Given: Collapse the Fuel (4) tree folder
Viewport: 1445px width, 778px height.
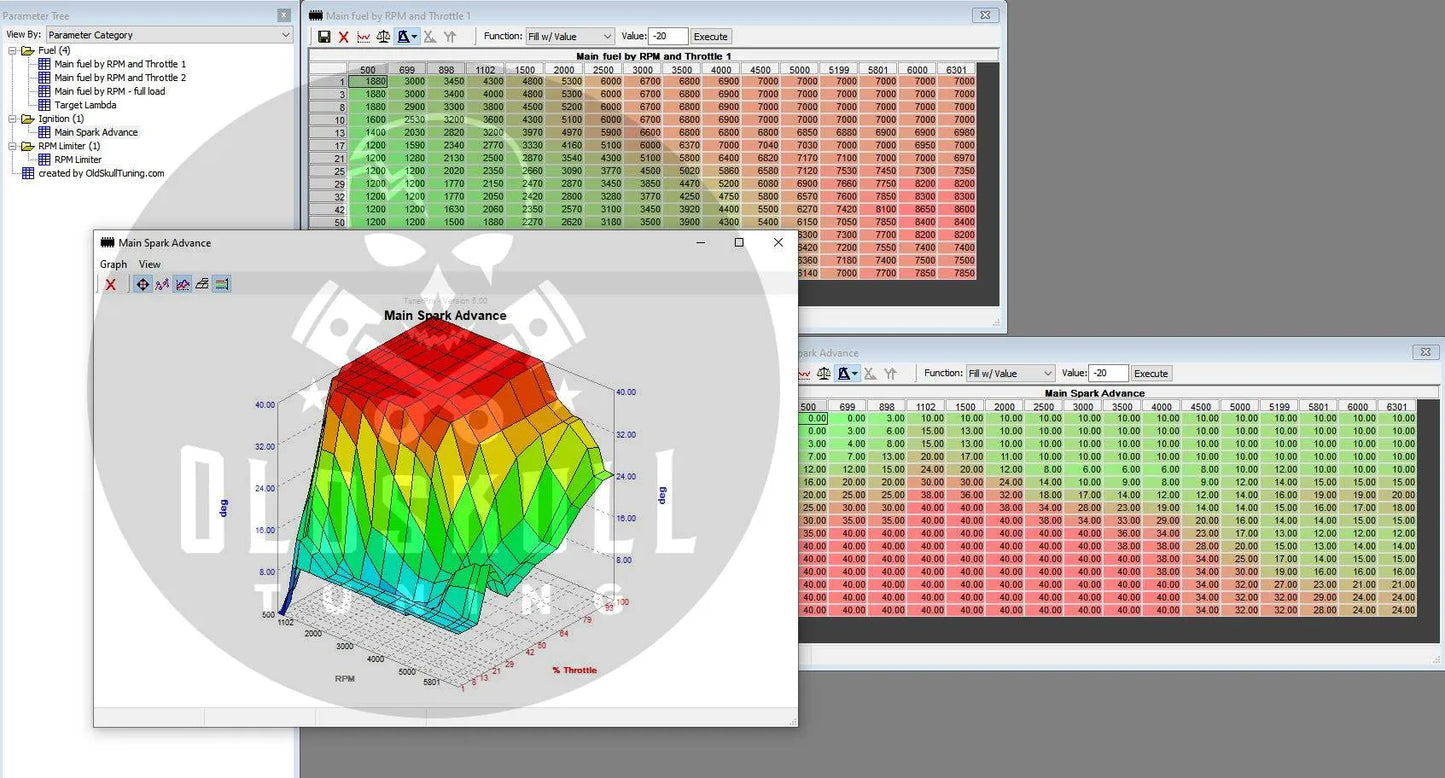Looking at the screenshot, I should 13,51.
